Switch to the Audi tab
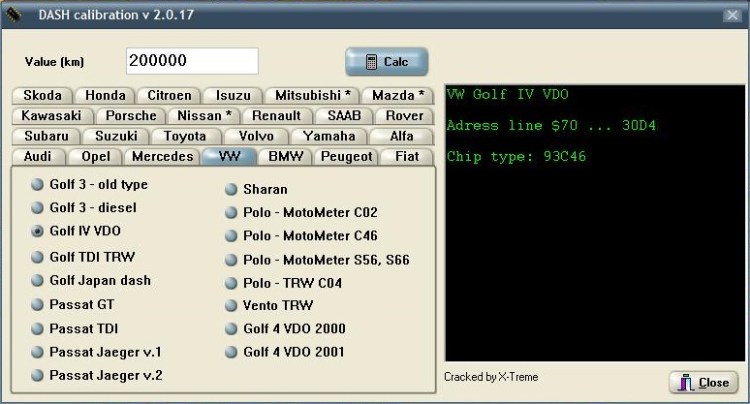Image resolution: width=750 pixels, height=404 pixels. (x=37, y=156)
